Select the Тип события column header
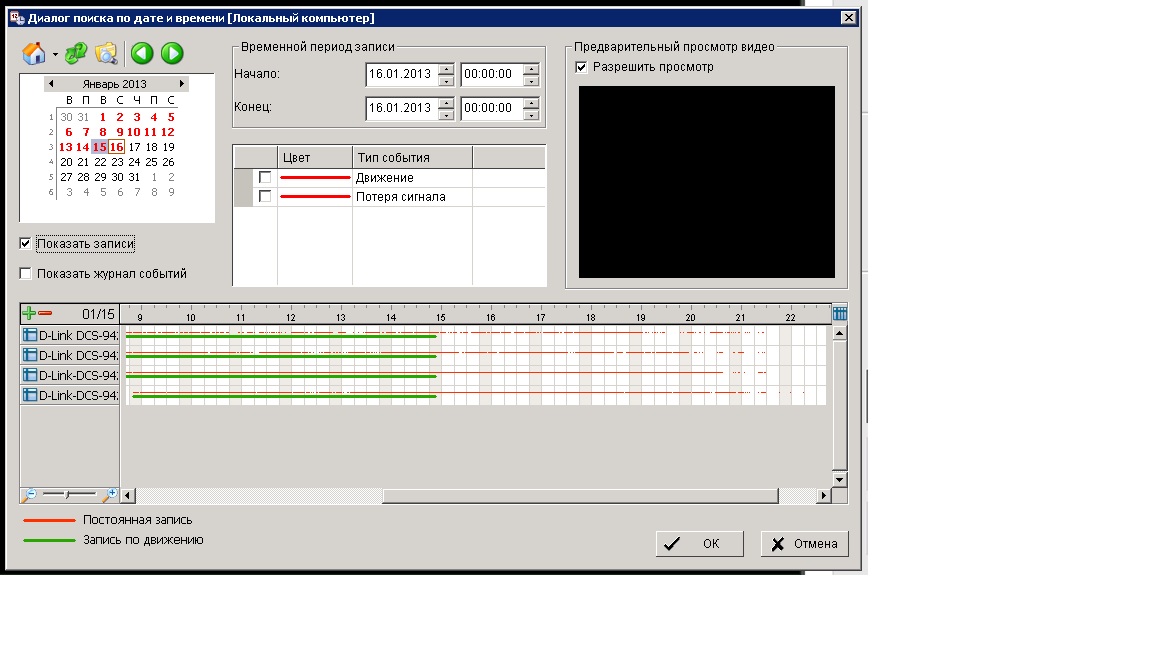The height and width of the screenshot is (648, 1152). point(412,158)
